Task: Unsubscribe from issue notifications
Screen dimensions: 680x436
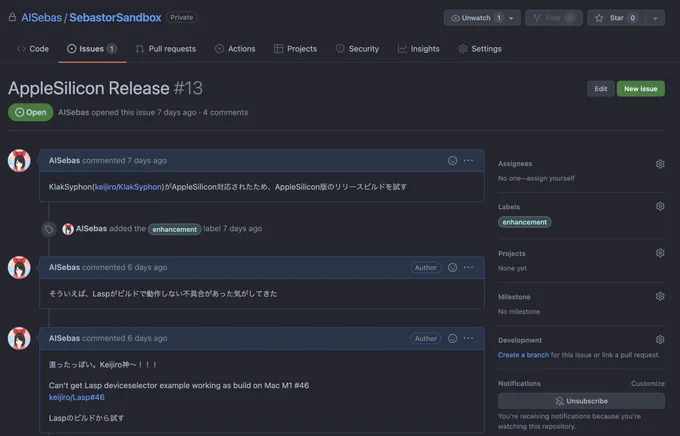Action: tap(581, 401)
